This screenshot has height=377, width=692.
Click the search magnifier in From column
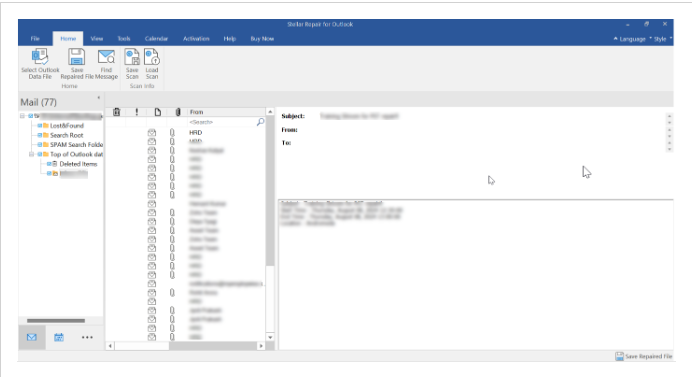click(x=260, y=122)
